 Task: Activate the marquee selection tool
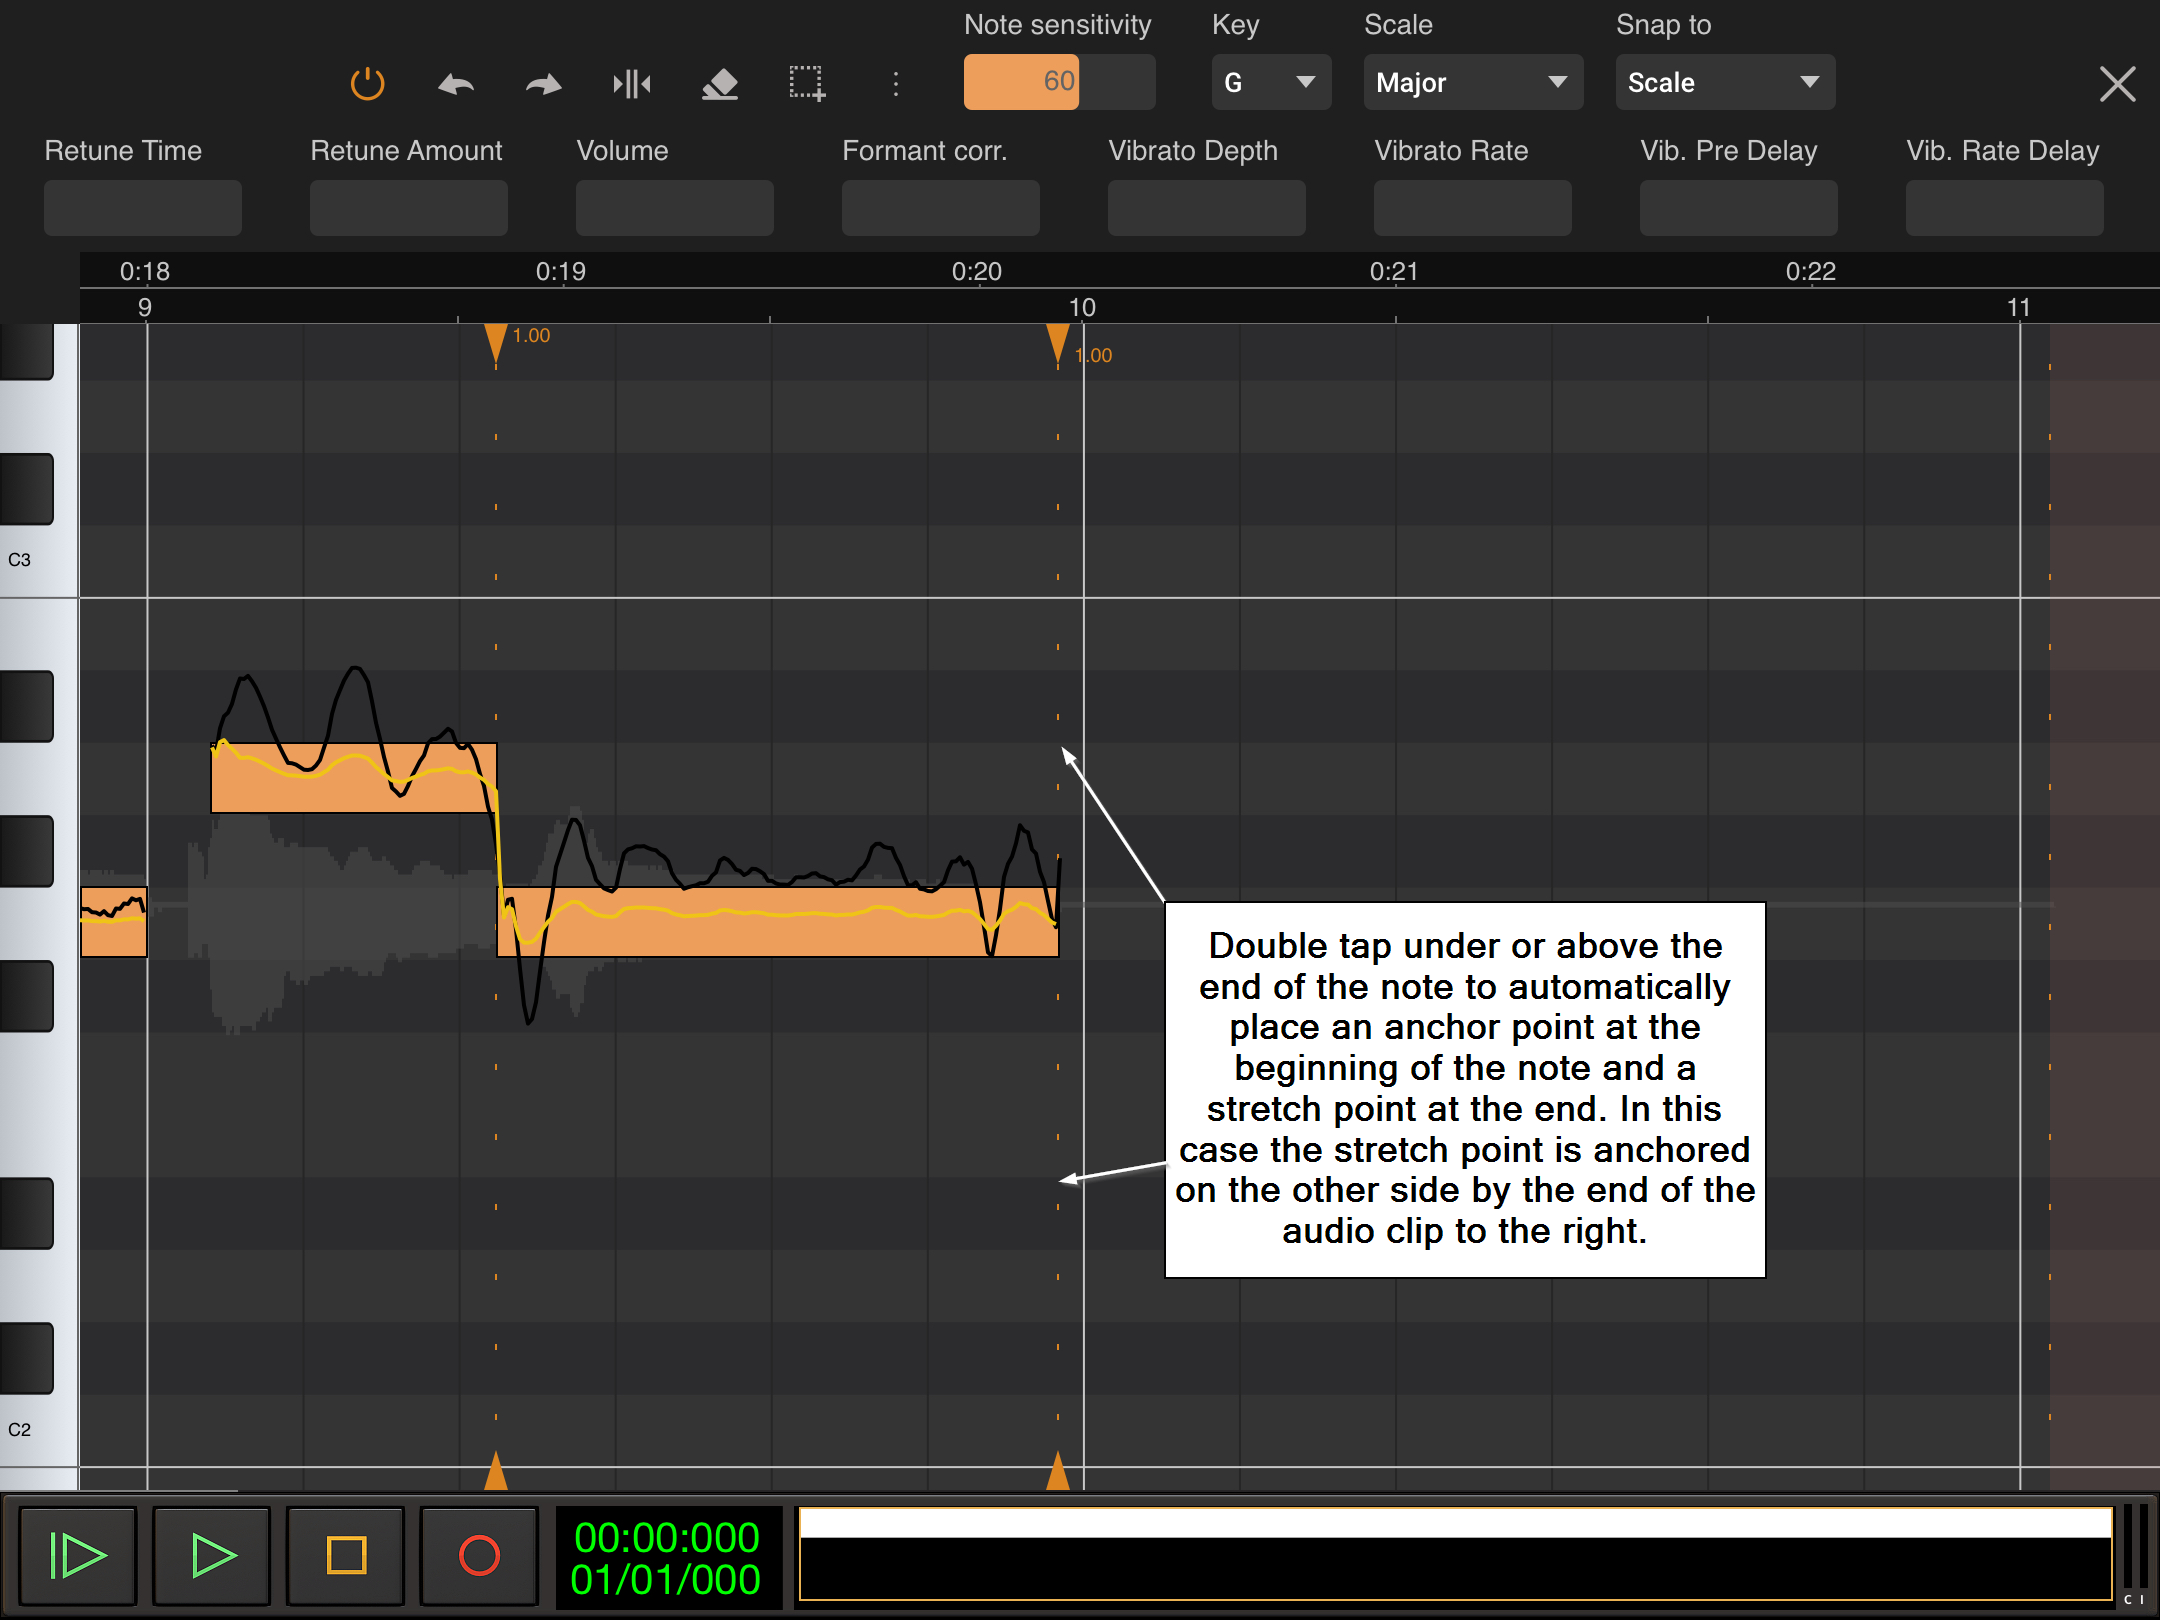806,84
